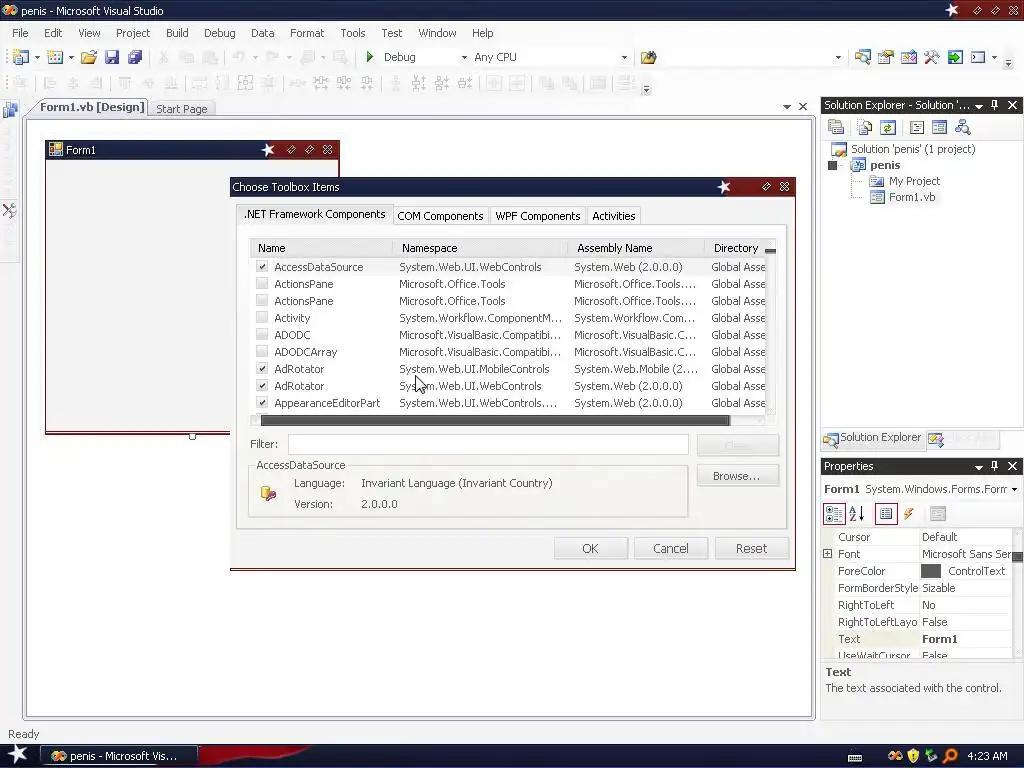This screenshot has width=1024, height=768.
Task: Click the ForeColor color swatch
Action: pos(931,571)
